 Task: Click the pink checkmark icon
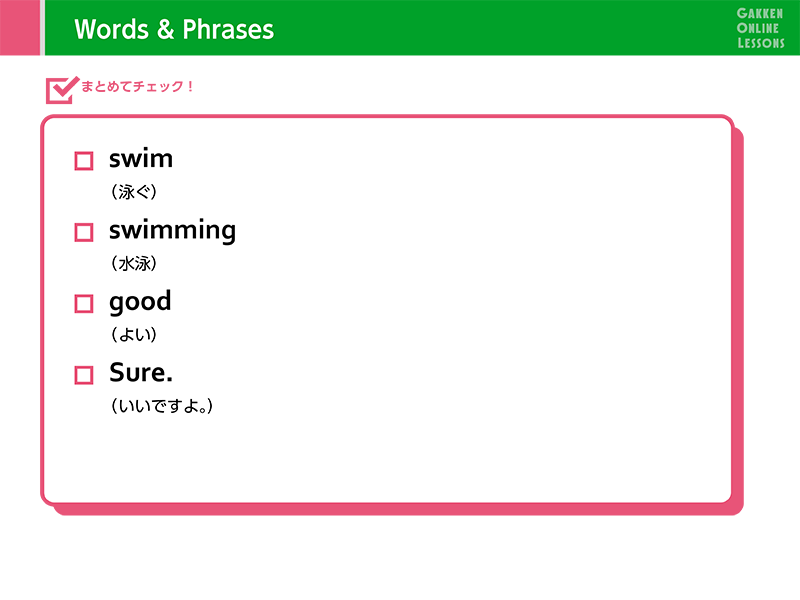[x=62, y=90]
